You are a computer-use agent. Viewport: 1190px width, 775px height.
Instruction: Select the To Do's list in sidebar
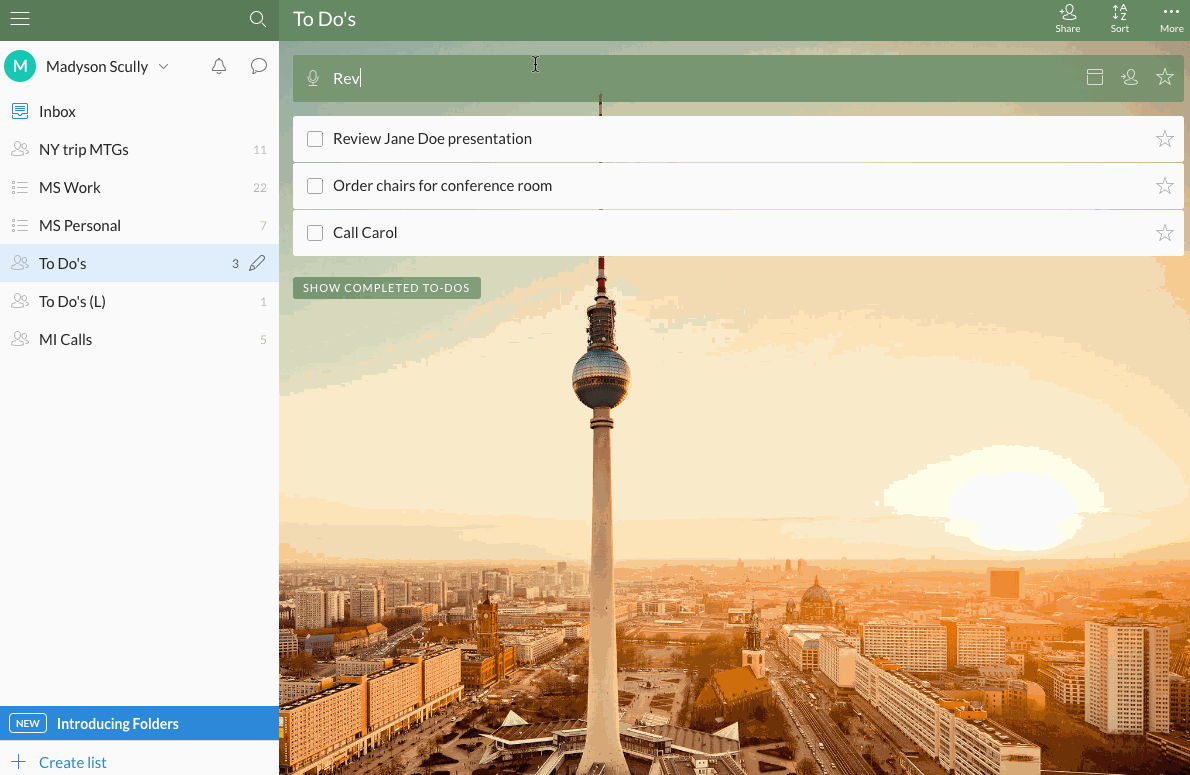pyautogui.click(x=140, y=263)
